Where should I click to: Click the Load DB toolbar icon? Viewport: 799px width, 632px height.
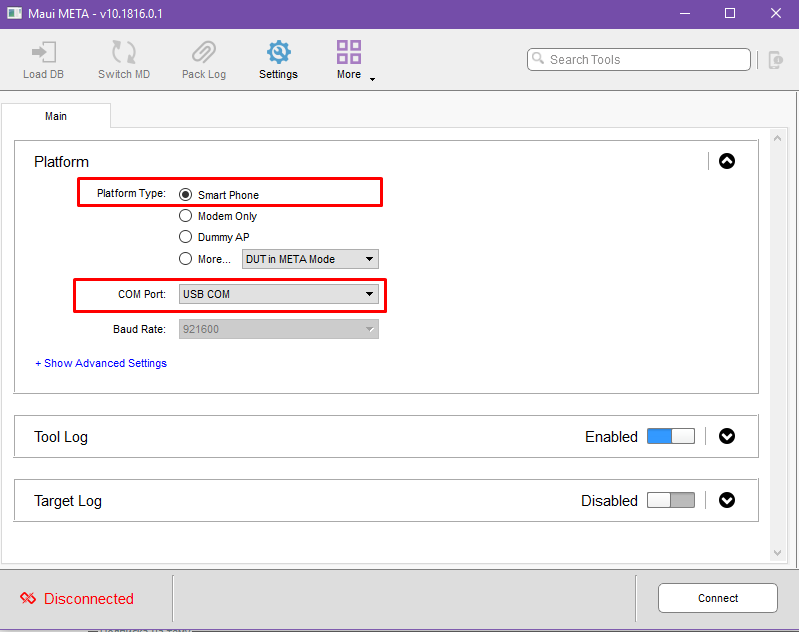click(42, 53)
